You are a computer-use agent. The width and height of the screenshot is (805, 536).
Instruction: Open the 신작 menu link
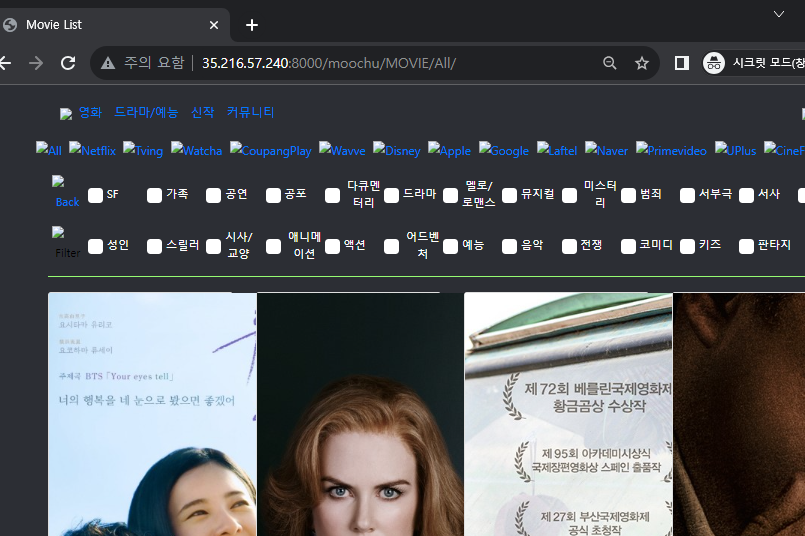pos(202,112)
